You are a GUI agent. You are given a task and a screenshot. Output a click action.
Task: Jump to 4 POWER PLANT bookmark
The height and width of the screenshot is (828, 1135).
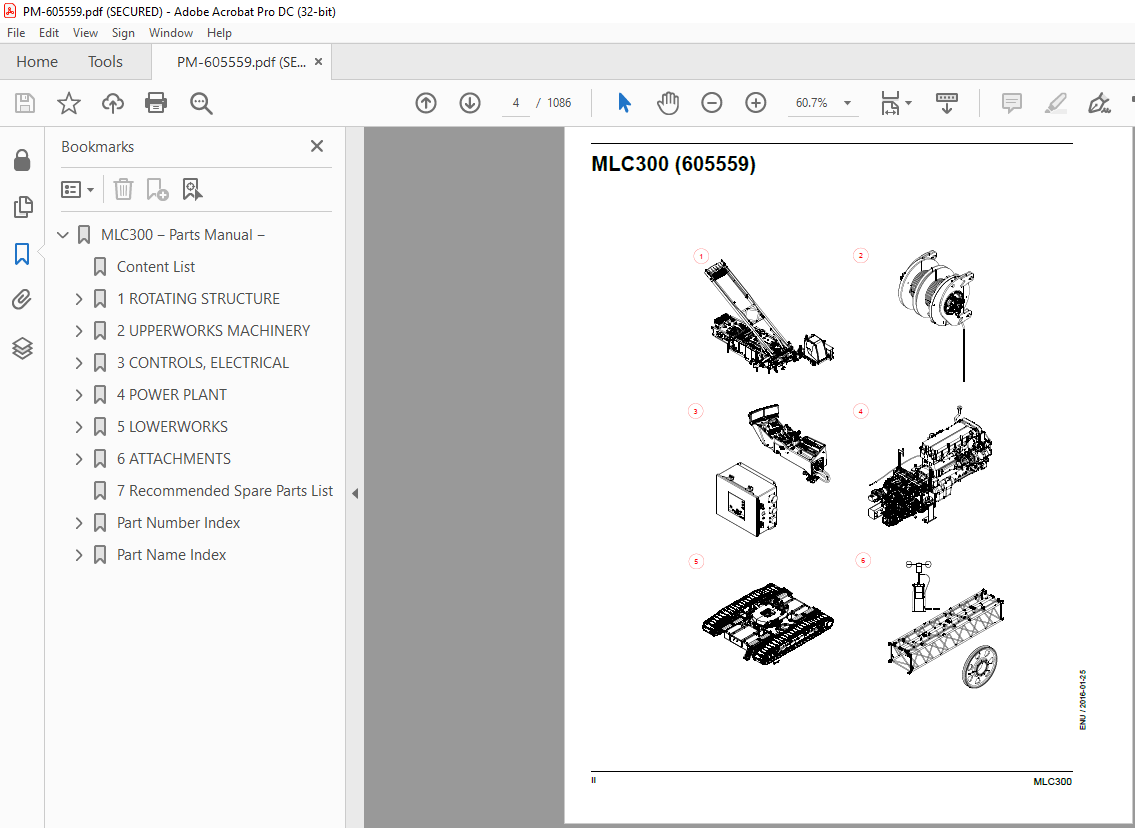[x=172, y=394]
